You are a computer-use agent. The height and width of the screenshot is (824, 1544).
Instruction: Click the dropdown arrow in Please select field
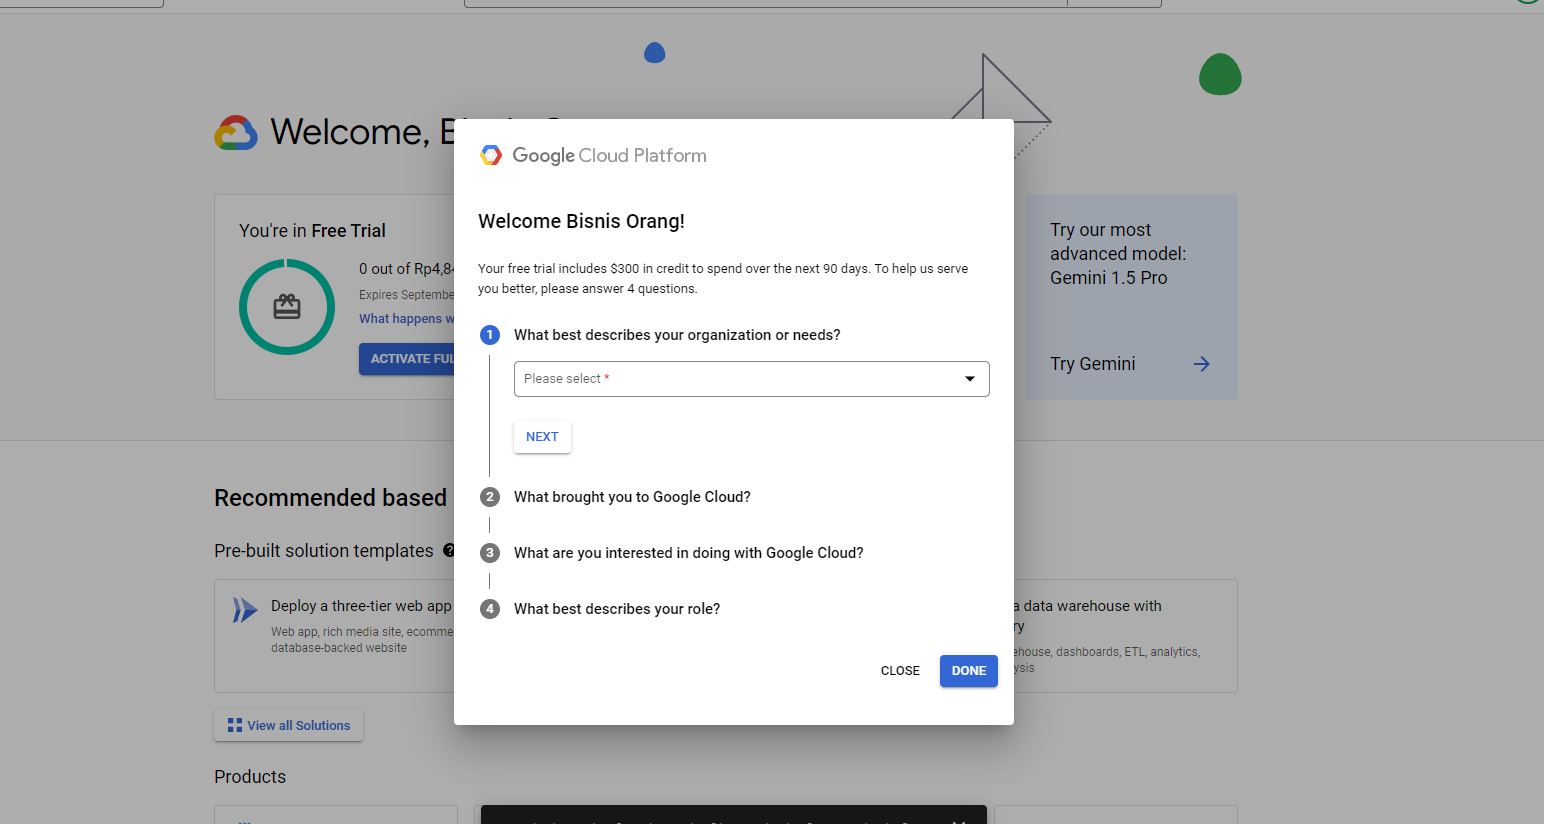click(969, 379)
